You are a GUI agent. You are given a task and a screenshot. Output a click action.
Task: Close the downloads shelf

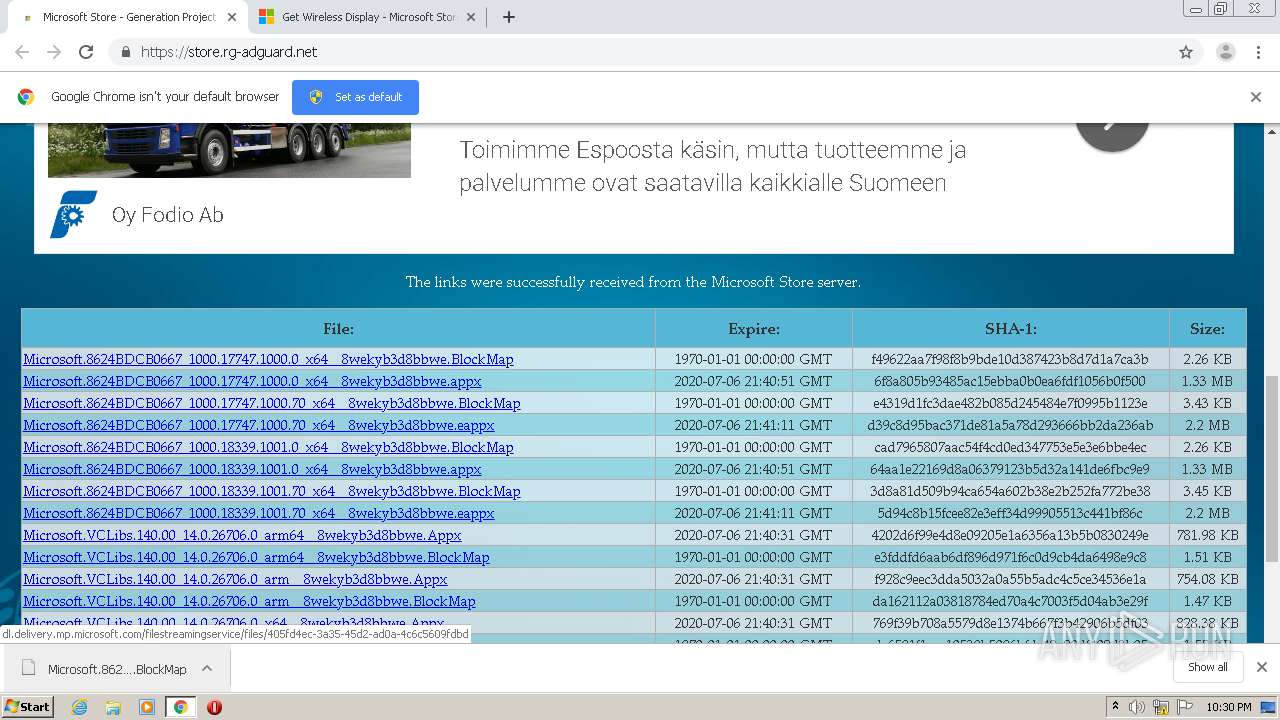pyautogui.click(x=1261, y=667)
